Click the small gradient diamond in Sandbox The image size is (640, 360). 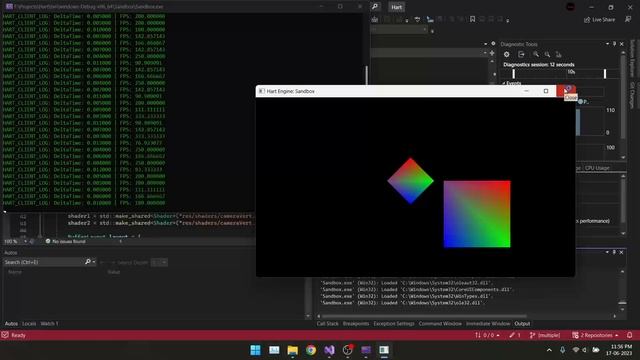pyautogui.click(x=410, y=181)
